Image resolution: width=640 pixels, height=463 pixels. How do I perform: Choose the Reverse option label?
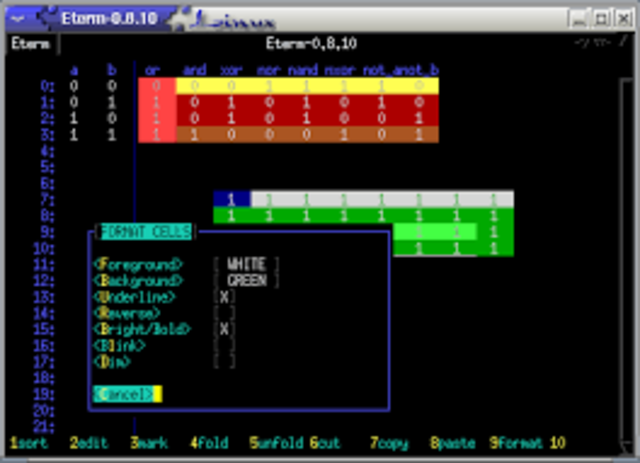127,313
